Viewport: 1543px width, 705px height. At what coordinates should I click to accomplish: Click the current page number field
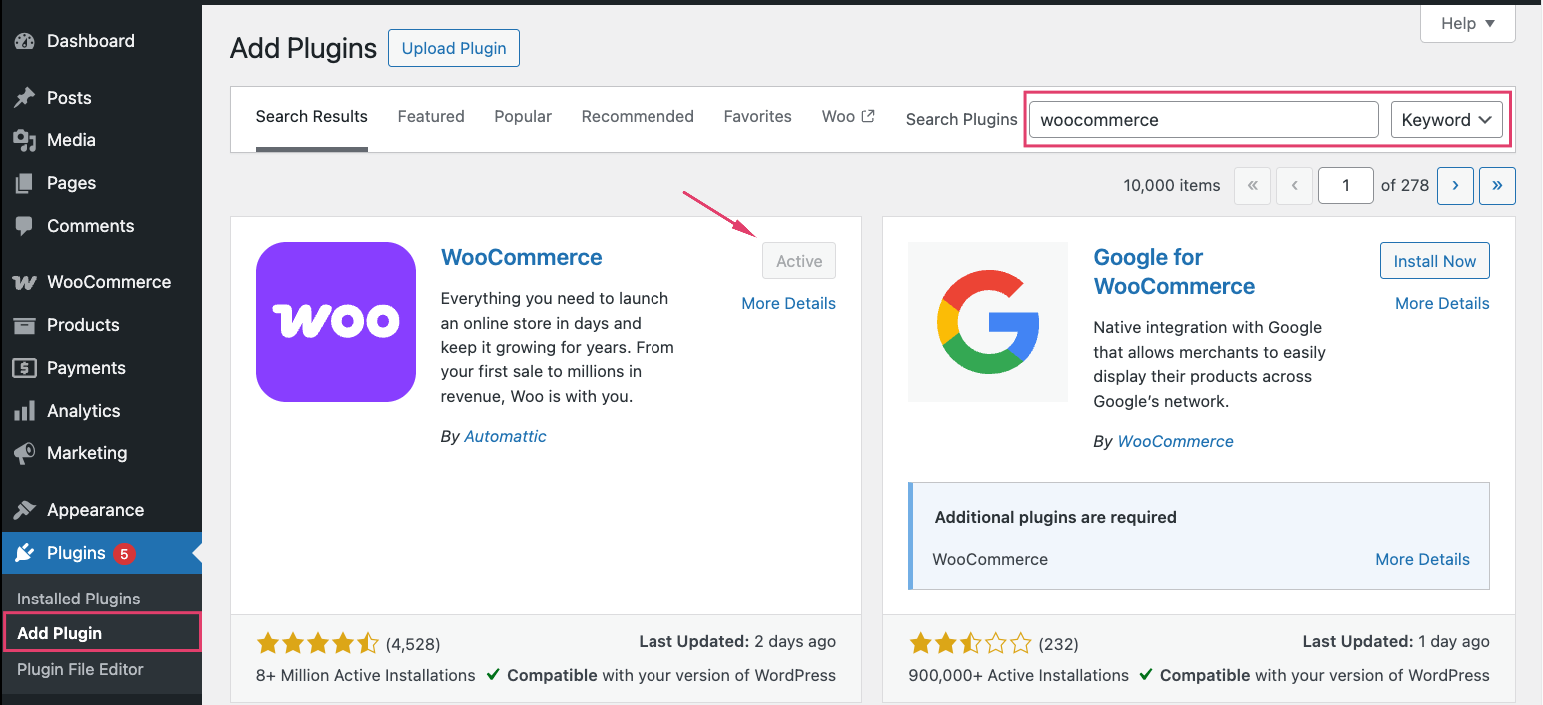[x=1346, y=185]
